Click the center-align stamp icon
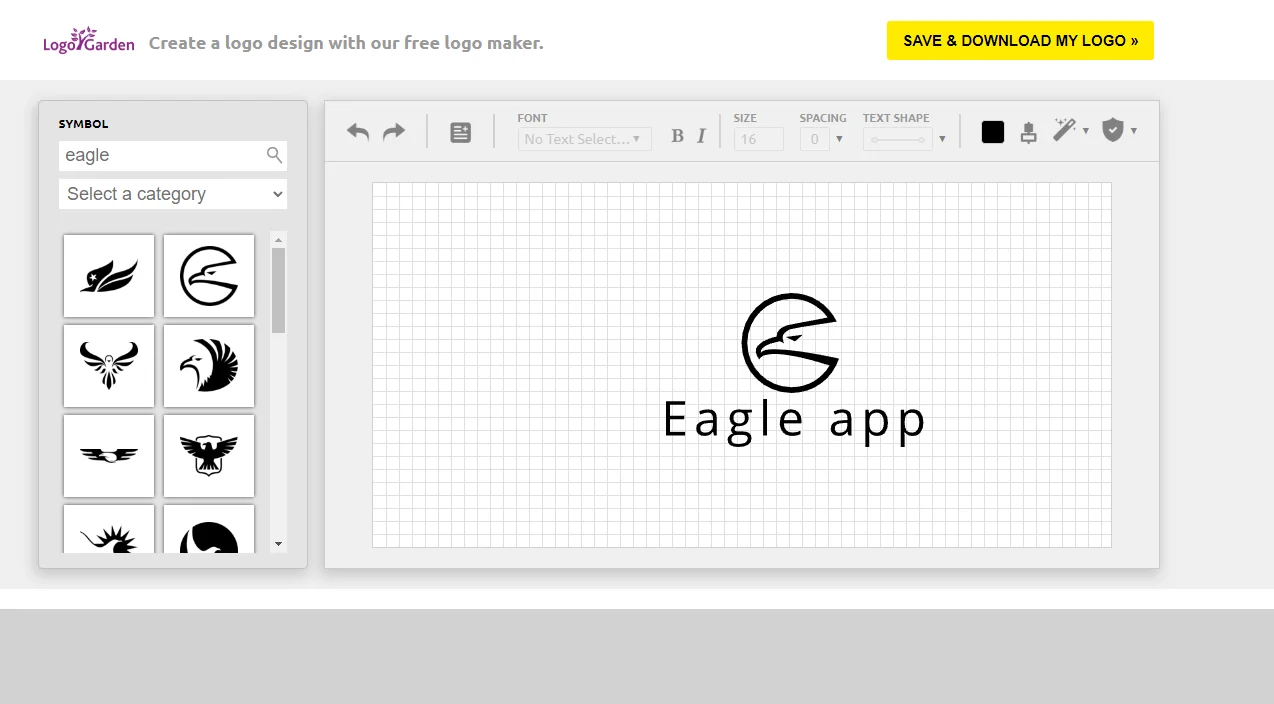The width and height of the screenshot is (1274, 704). (x=1028, y=132)
